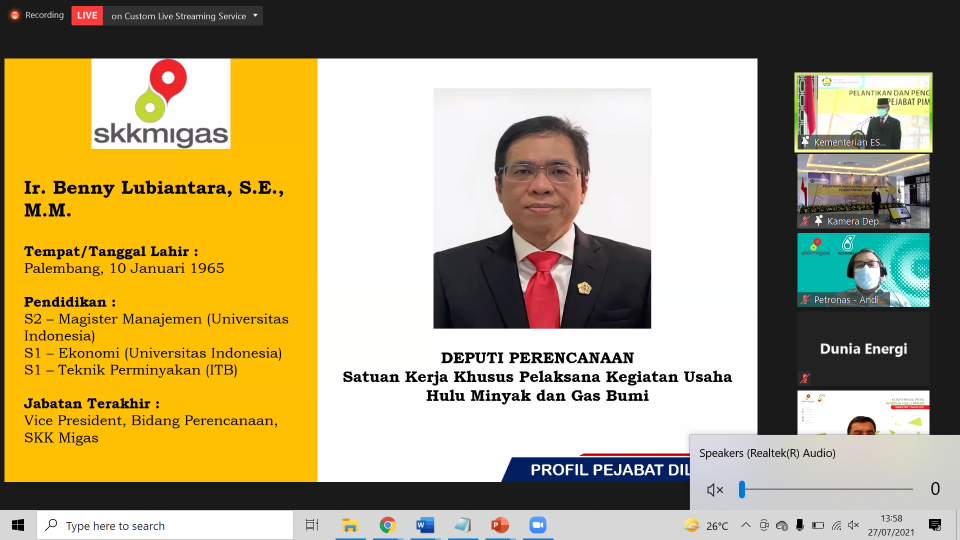960x540 pixels.
Task: Switch to Zoom from the taskbar
Action: click(x=538, y=525)
